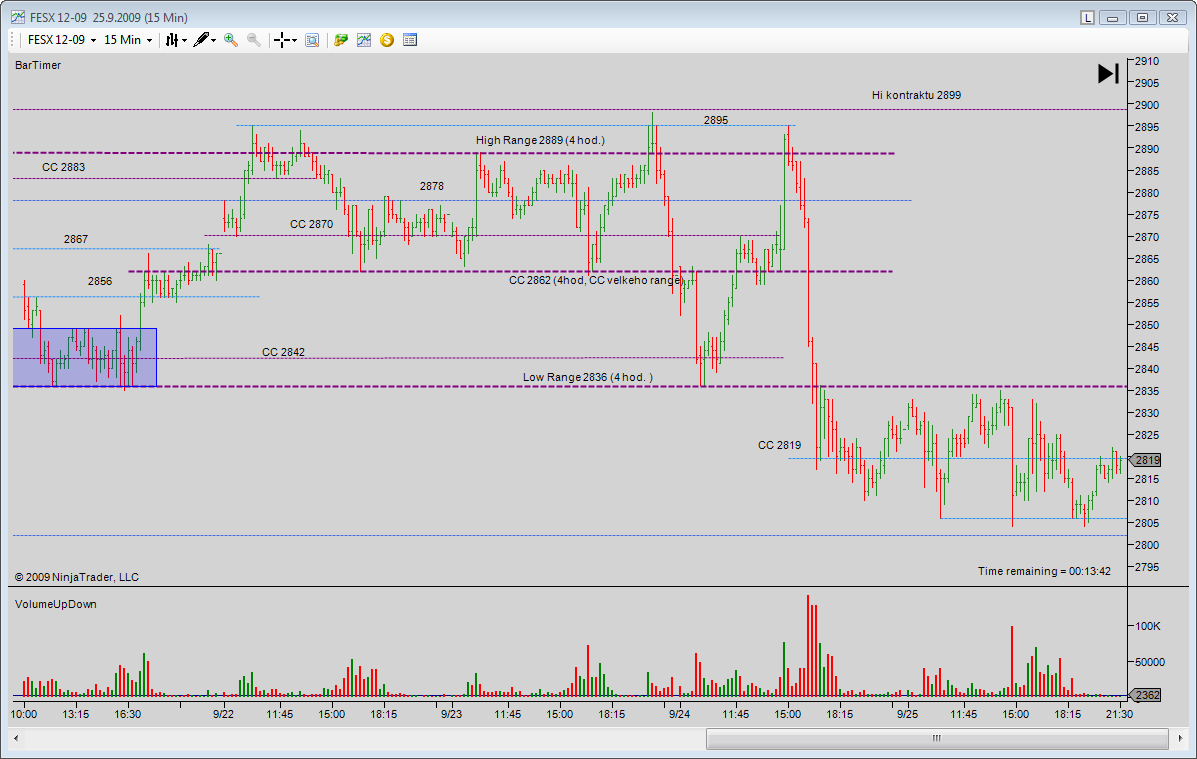Click the 'CC 2870' label
This screenshot has width=1197, height=759.
311,224
